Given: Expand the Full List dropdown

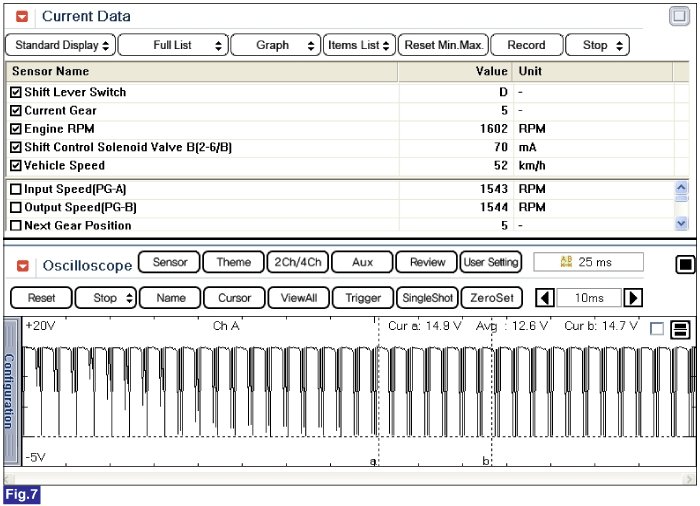Looking at the screenshot, I should 173,45.
